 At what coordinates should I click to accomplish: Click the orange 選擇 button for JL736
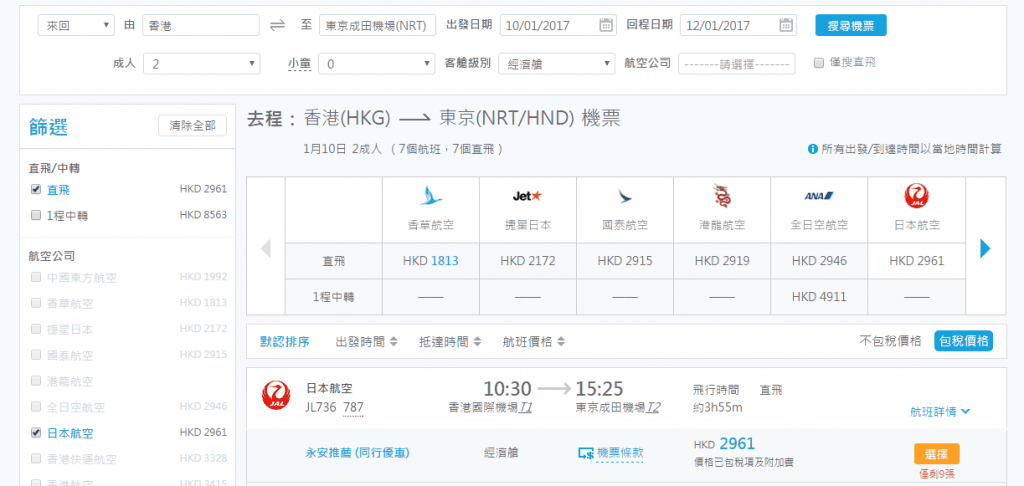click(936, 453)
